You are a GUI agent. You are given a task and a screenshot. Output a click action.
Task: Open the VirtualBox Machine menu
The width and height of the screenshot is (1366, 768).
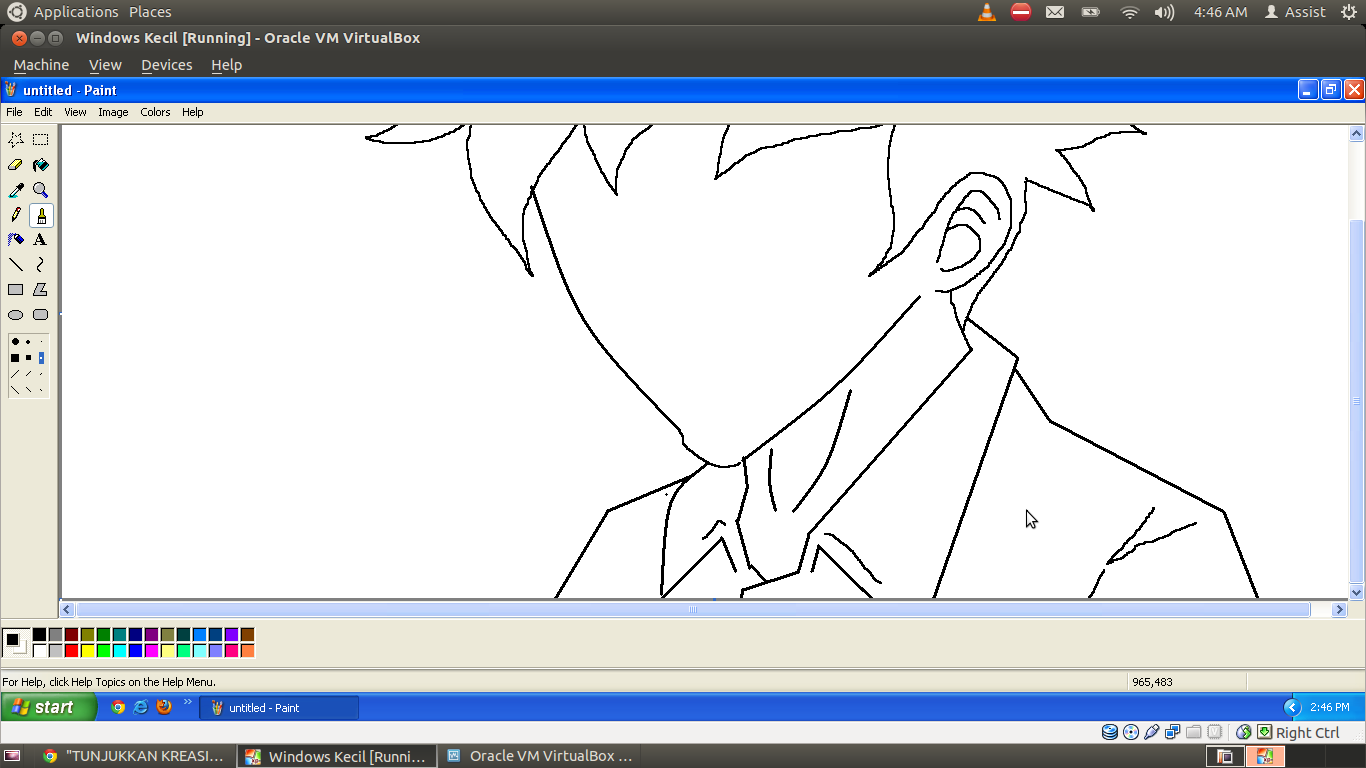tap(41, 65)
